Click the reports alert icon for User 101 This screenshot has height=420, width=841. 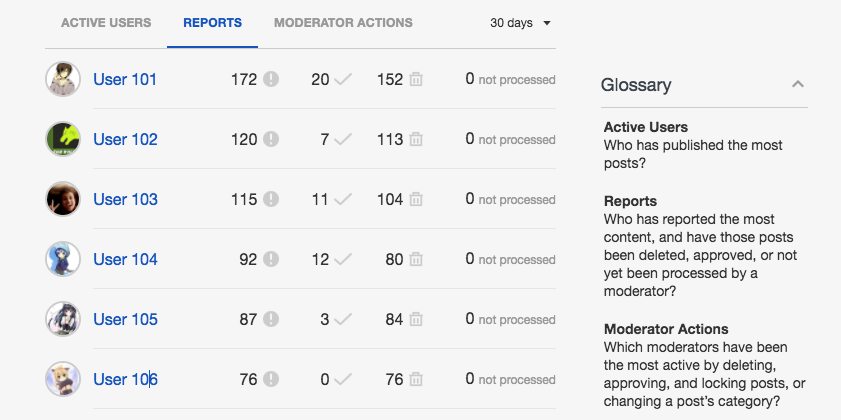271,80
